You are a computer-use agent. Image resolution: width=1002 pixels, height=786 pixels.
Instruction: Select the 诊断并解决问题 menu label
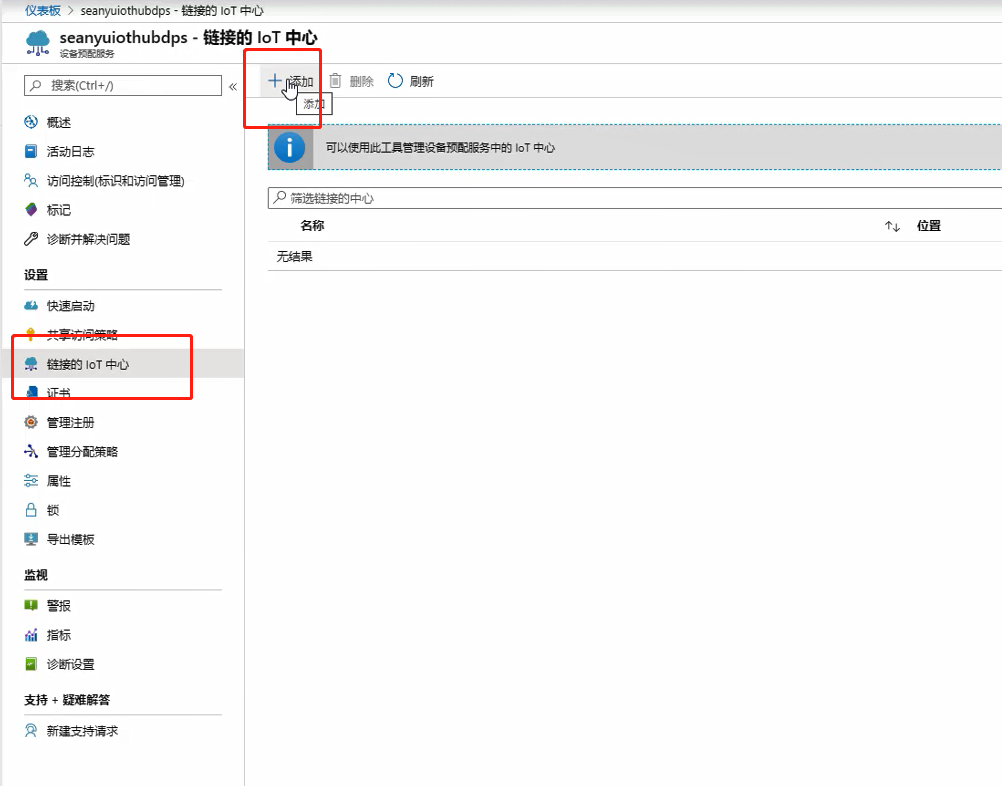pos(88,239)
